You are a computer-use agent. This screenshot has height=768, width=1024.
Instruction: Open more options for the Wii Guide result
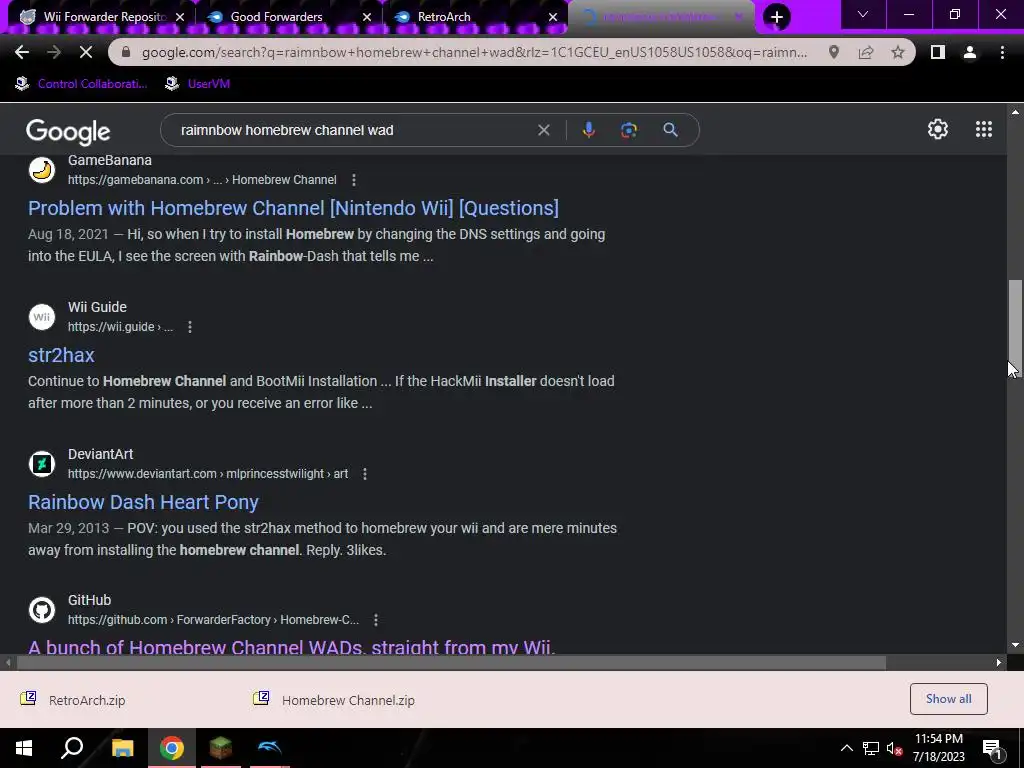pyautogui.click(x=190, y=327)
